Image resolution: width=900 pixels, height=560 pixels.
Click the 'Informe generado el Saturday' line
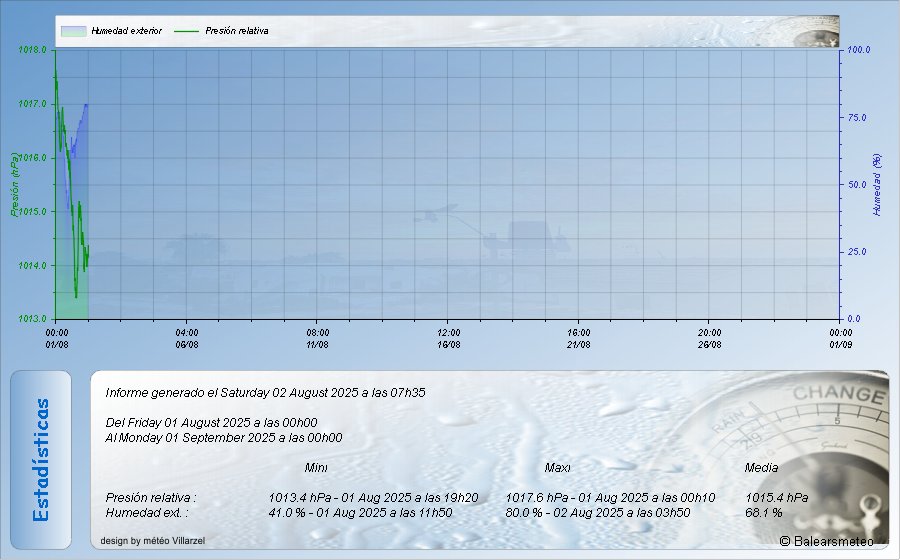(265, 393)
